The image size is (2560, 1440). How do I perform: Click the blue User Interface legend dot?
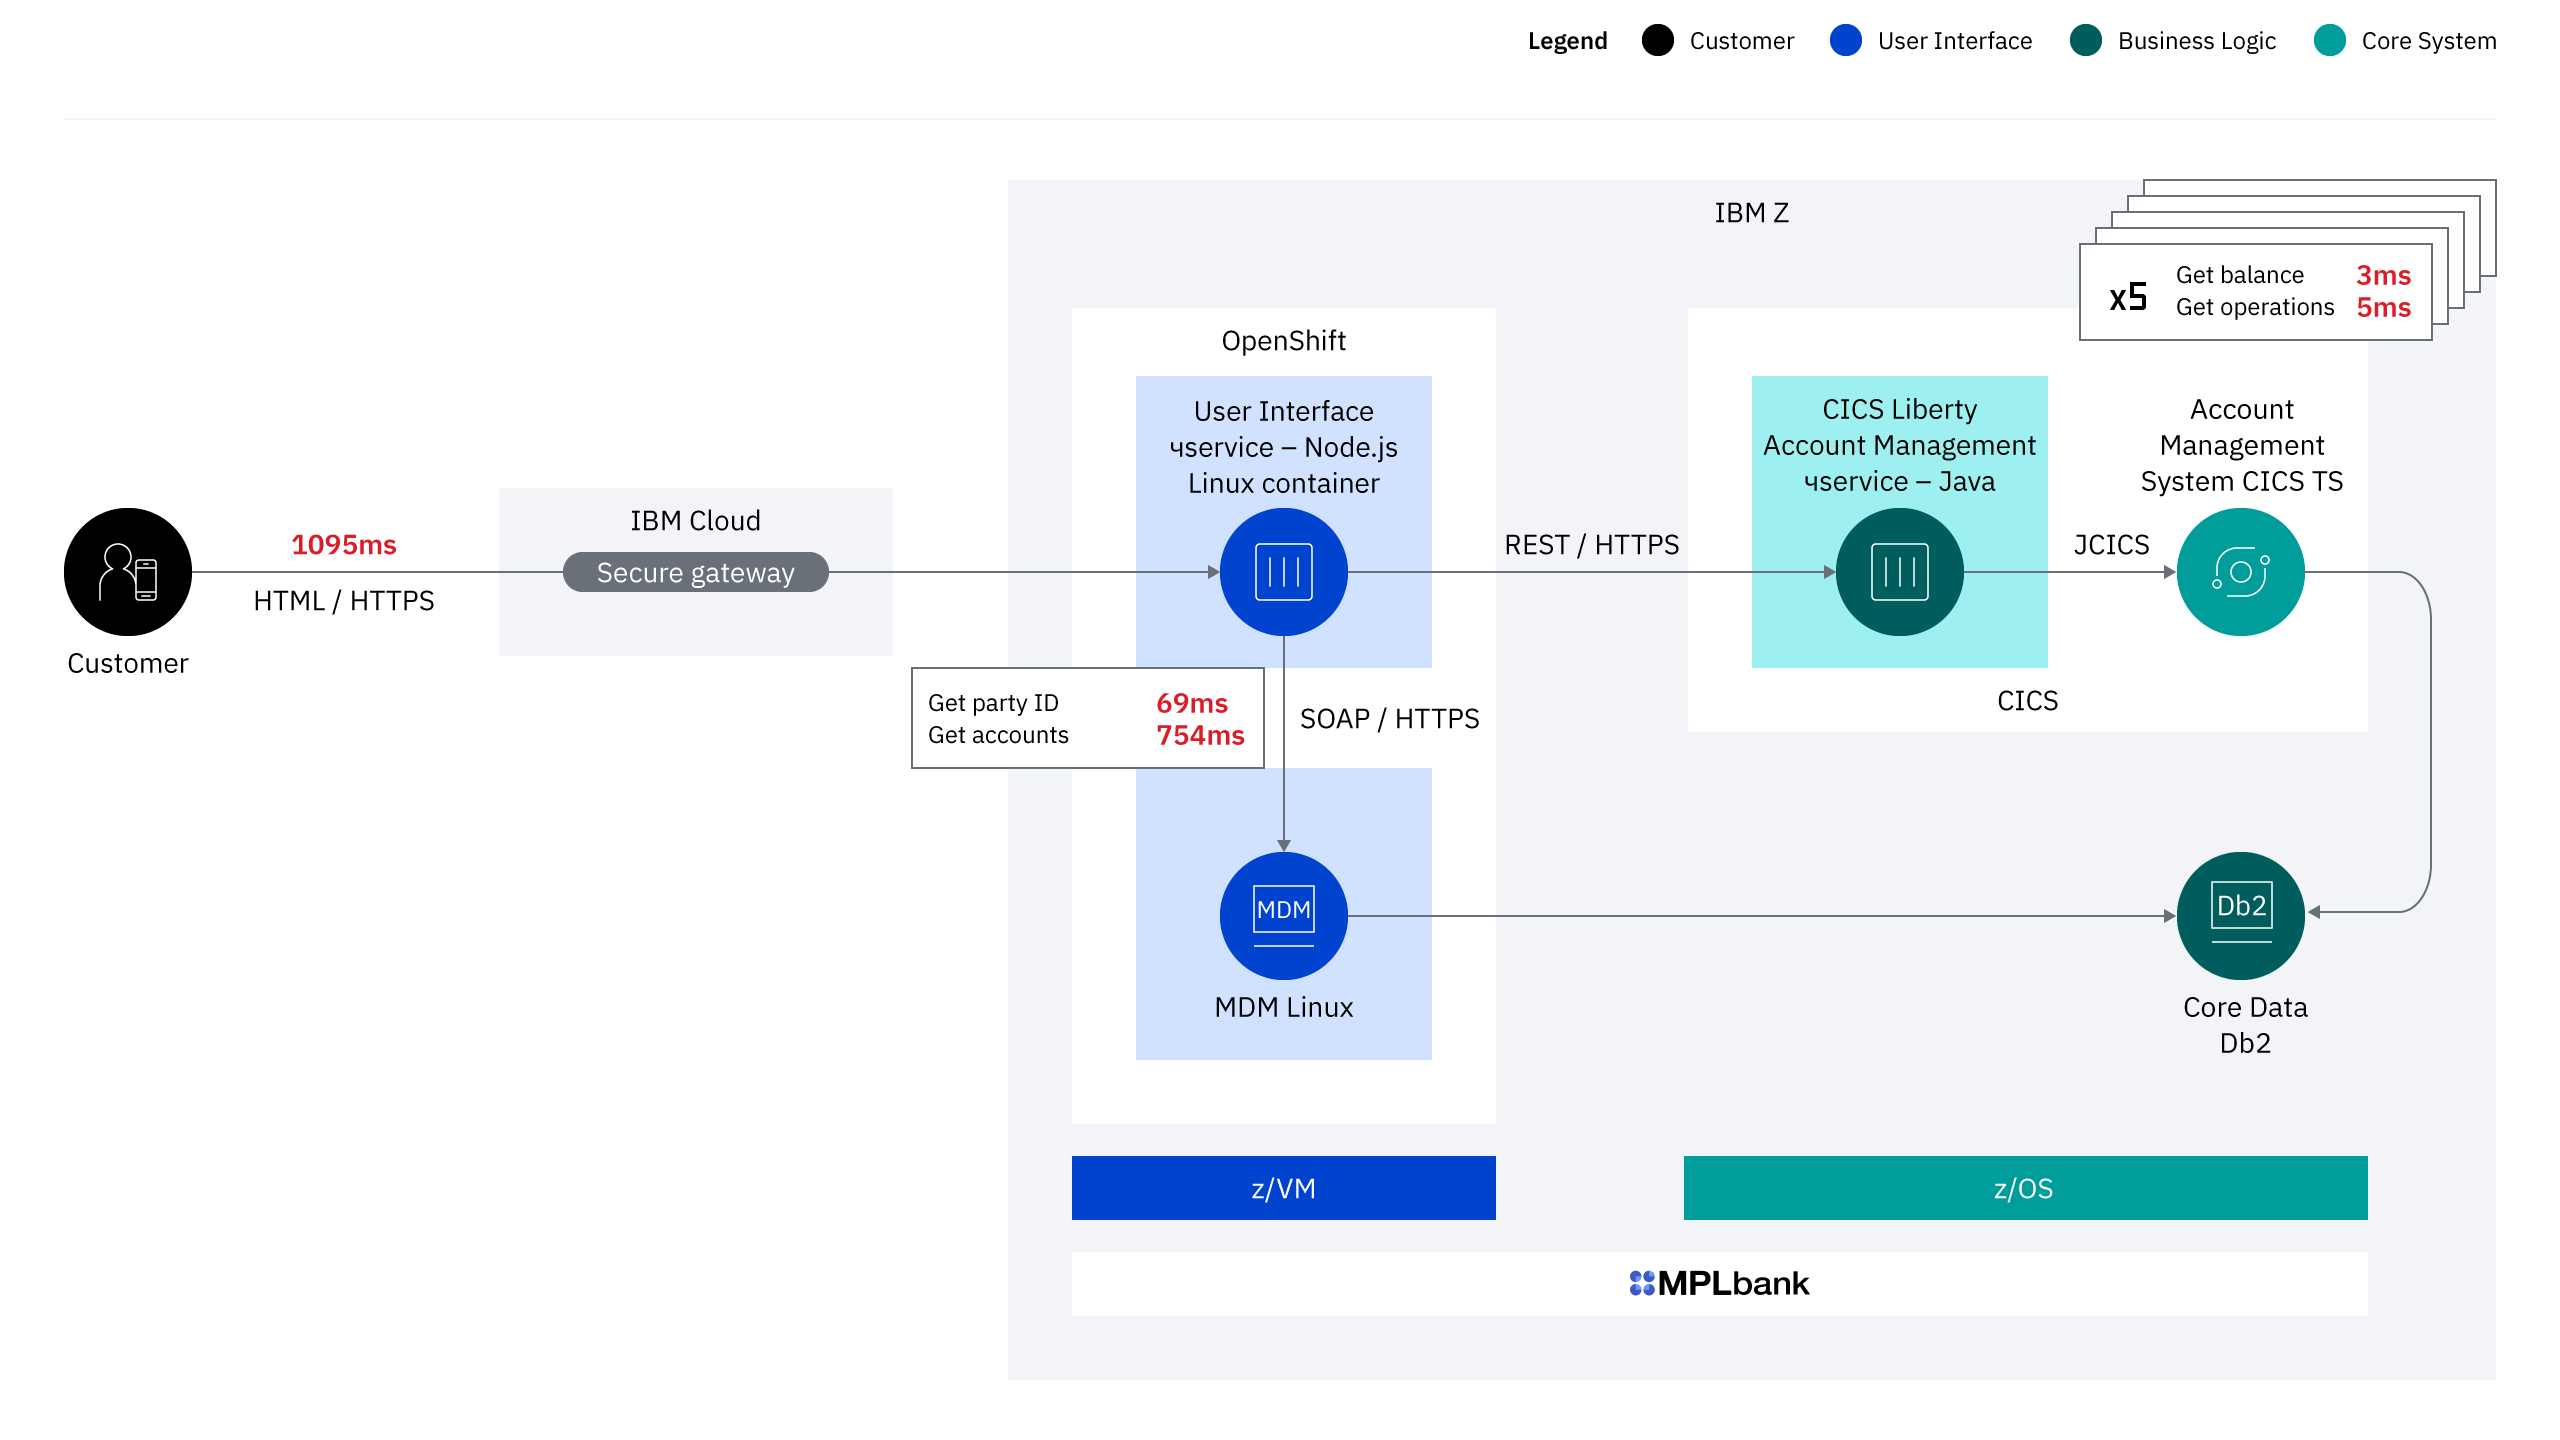point(1845,41)
